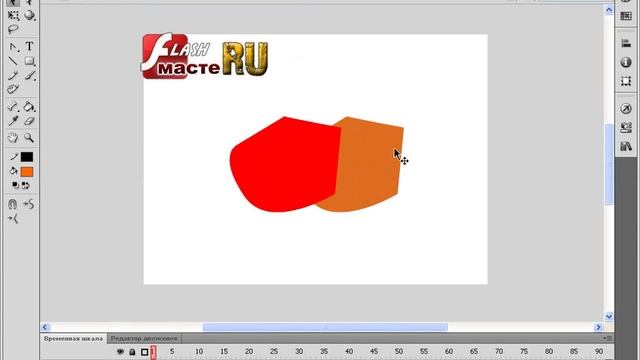Select the Zoom magnifier tool
The image size is (640, 360).
click(29, 138)
